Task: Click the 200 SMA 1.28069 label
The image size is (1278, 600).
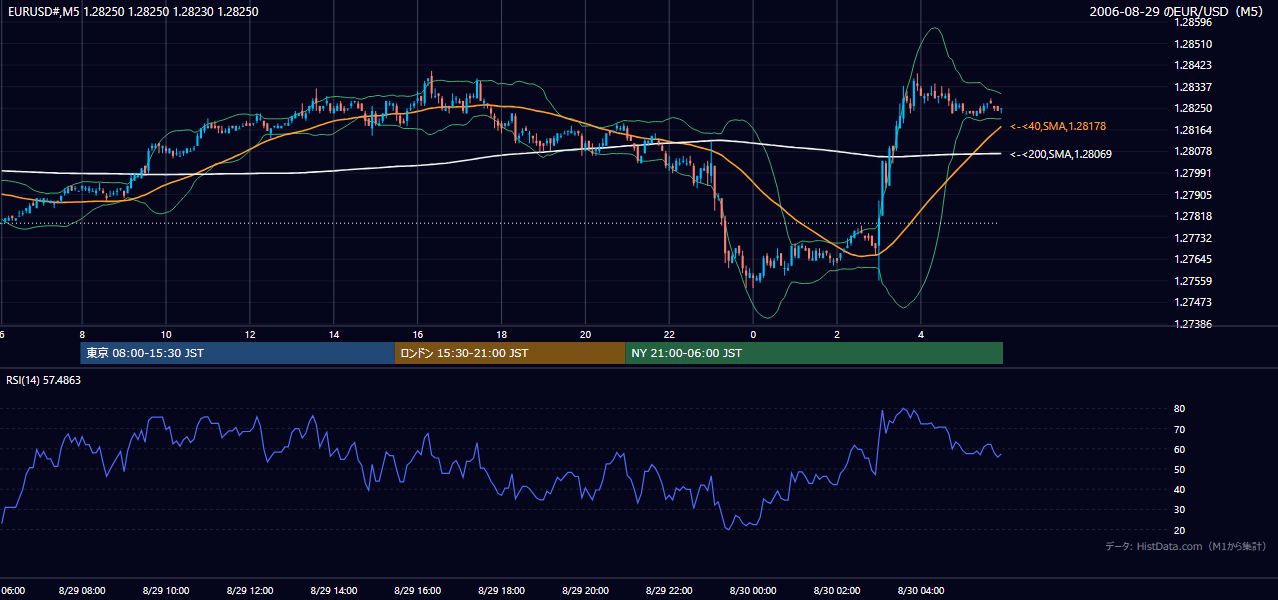Action: coord(1061,154)
